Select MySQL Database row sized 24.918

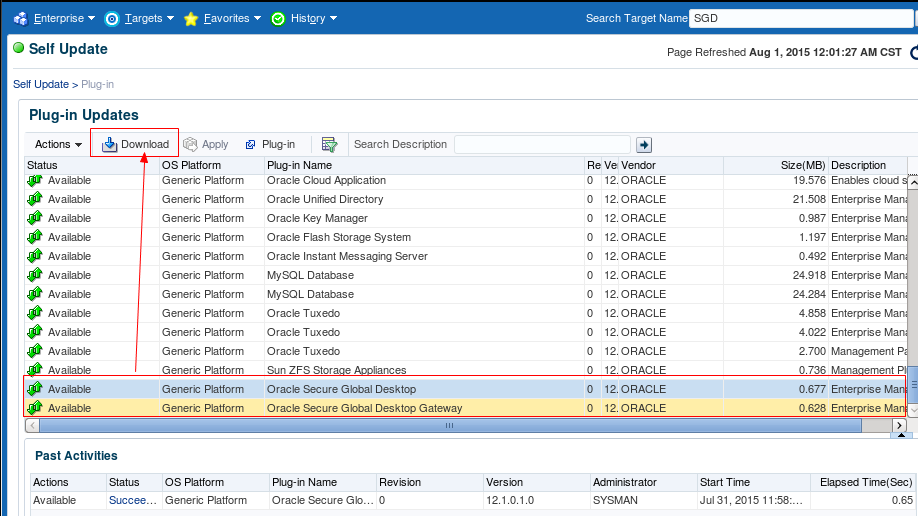point(466,275)
